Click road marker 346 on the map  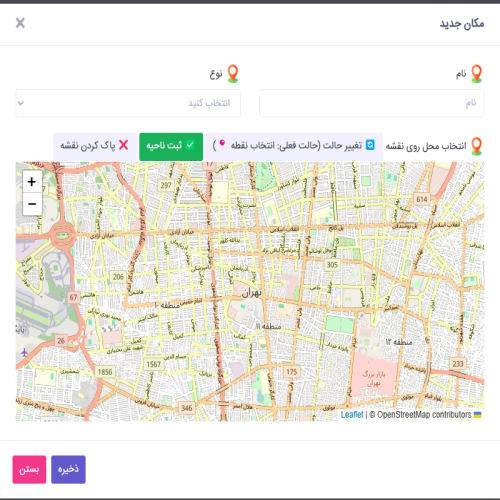(187, 408)
